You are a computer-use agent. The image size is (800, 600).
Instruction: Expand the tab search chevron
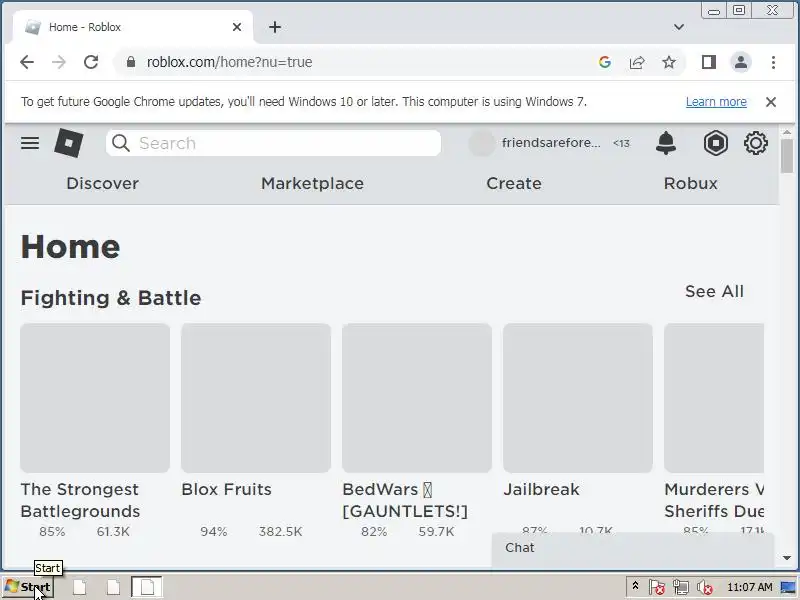[x=679, y=27]
